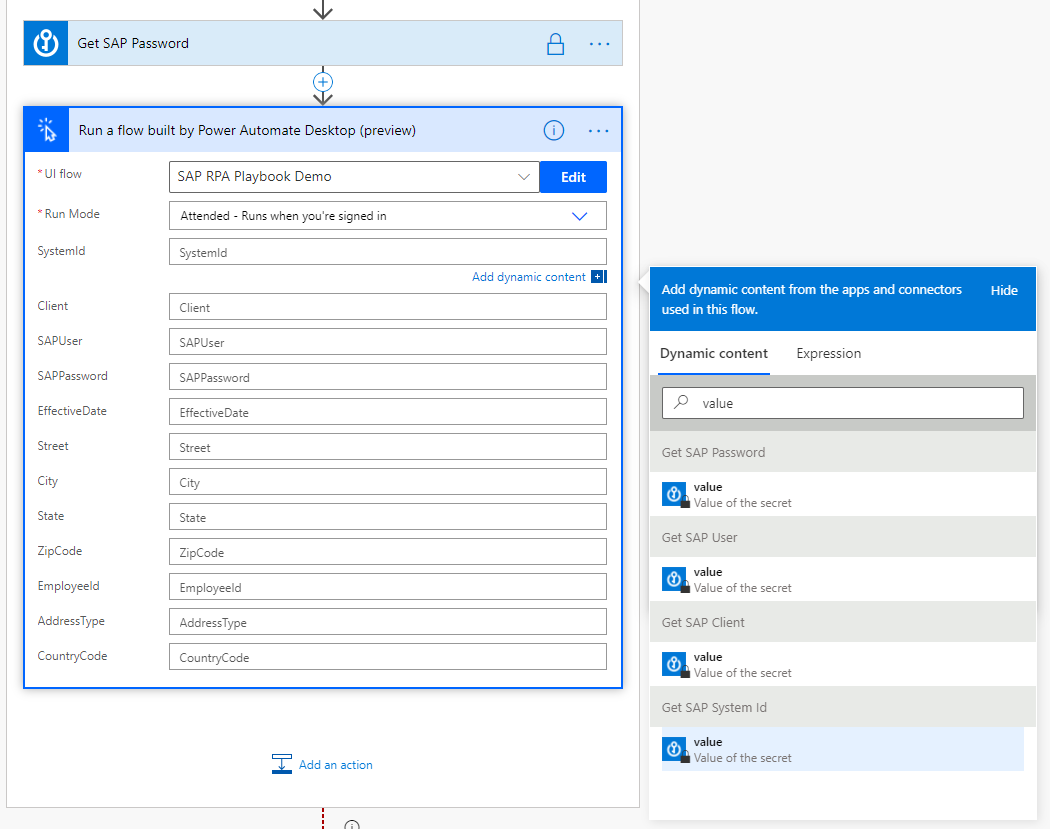Click the Get SAP Password key vault icon
The width and height of the screenshot is (1050, 829).
(x=46, y=43)
